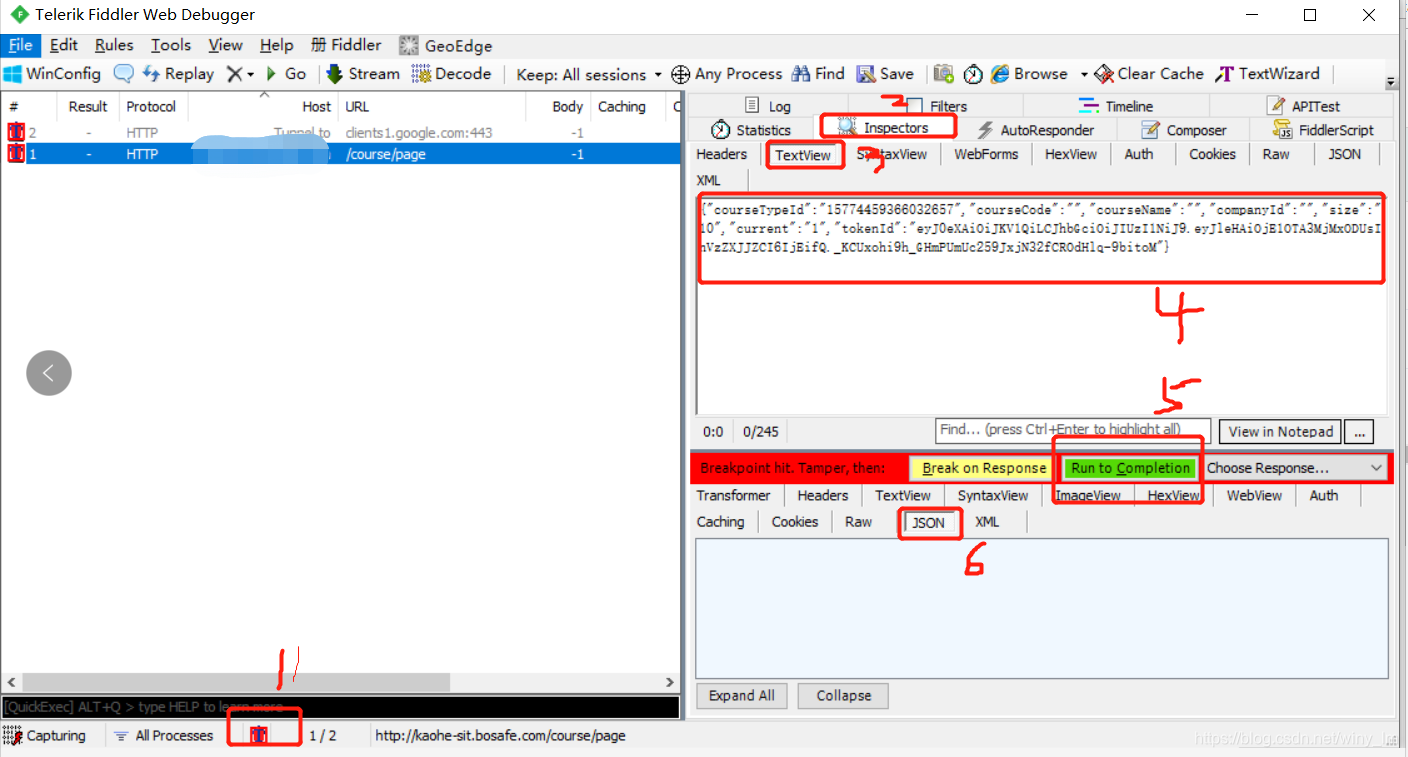Switch to the Filters tab

[x=937, y=106]
